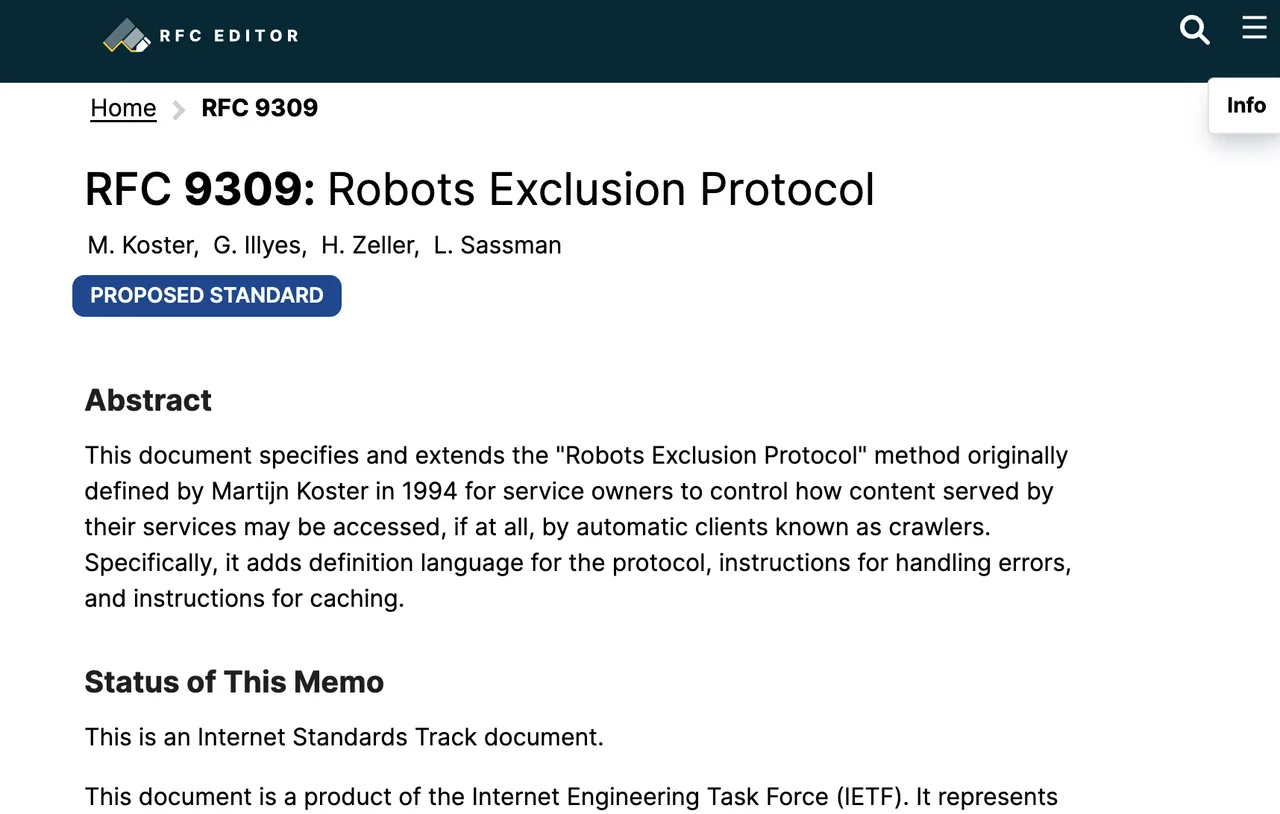Click the RFC EDITOR wordmark text

[229, 36]
